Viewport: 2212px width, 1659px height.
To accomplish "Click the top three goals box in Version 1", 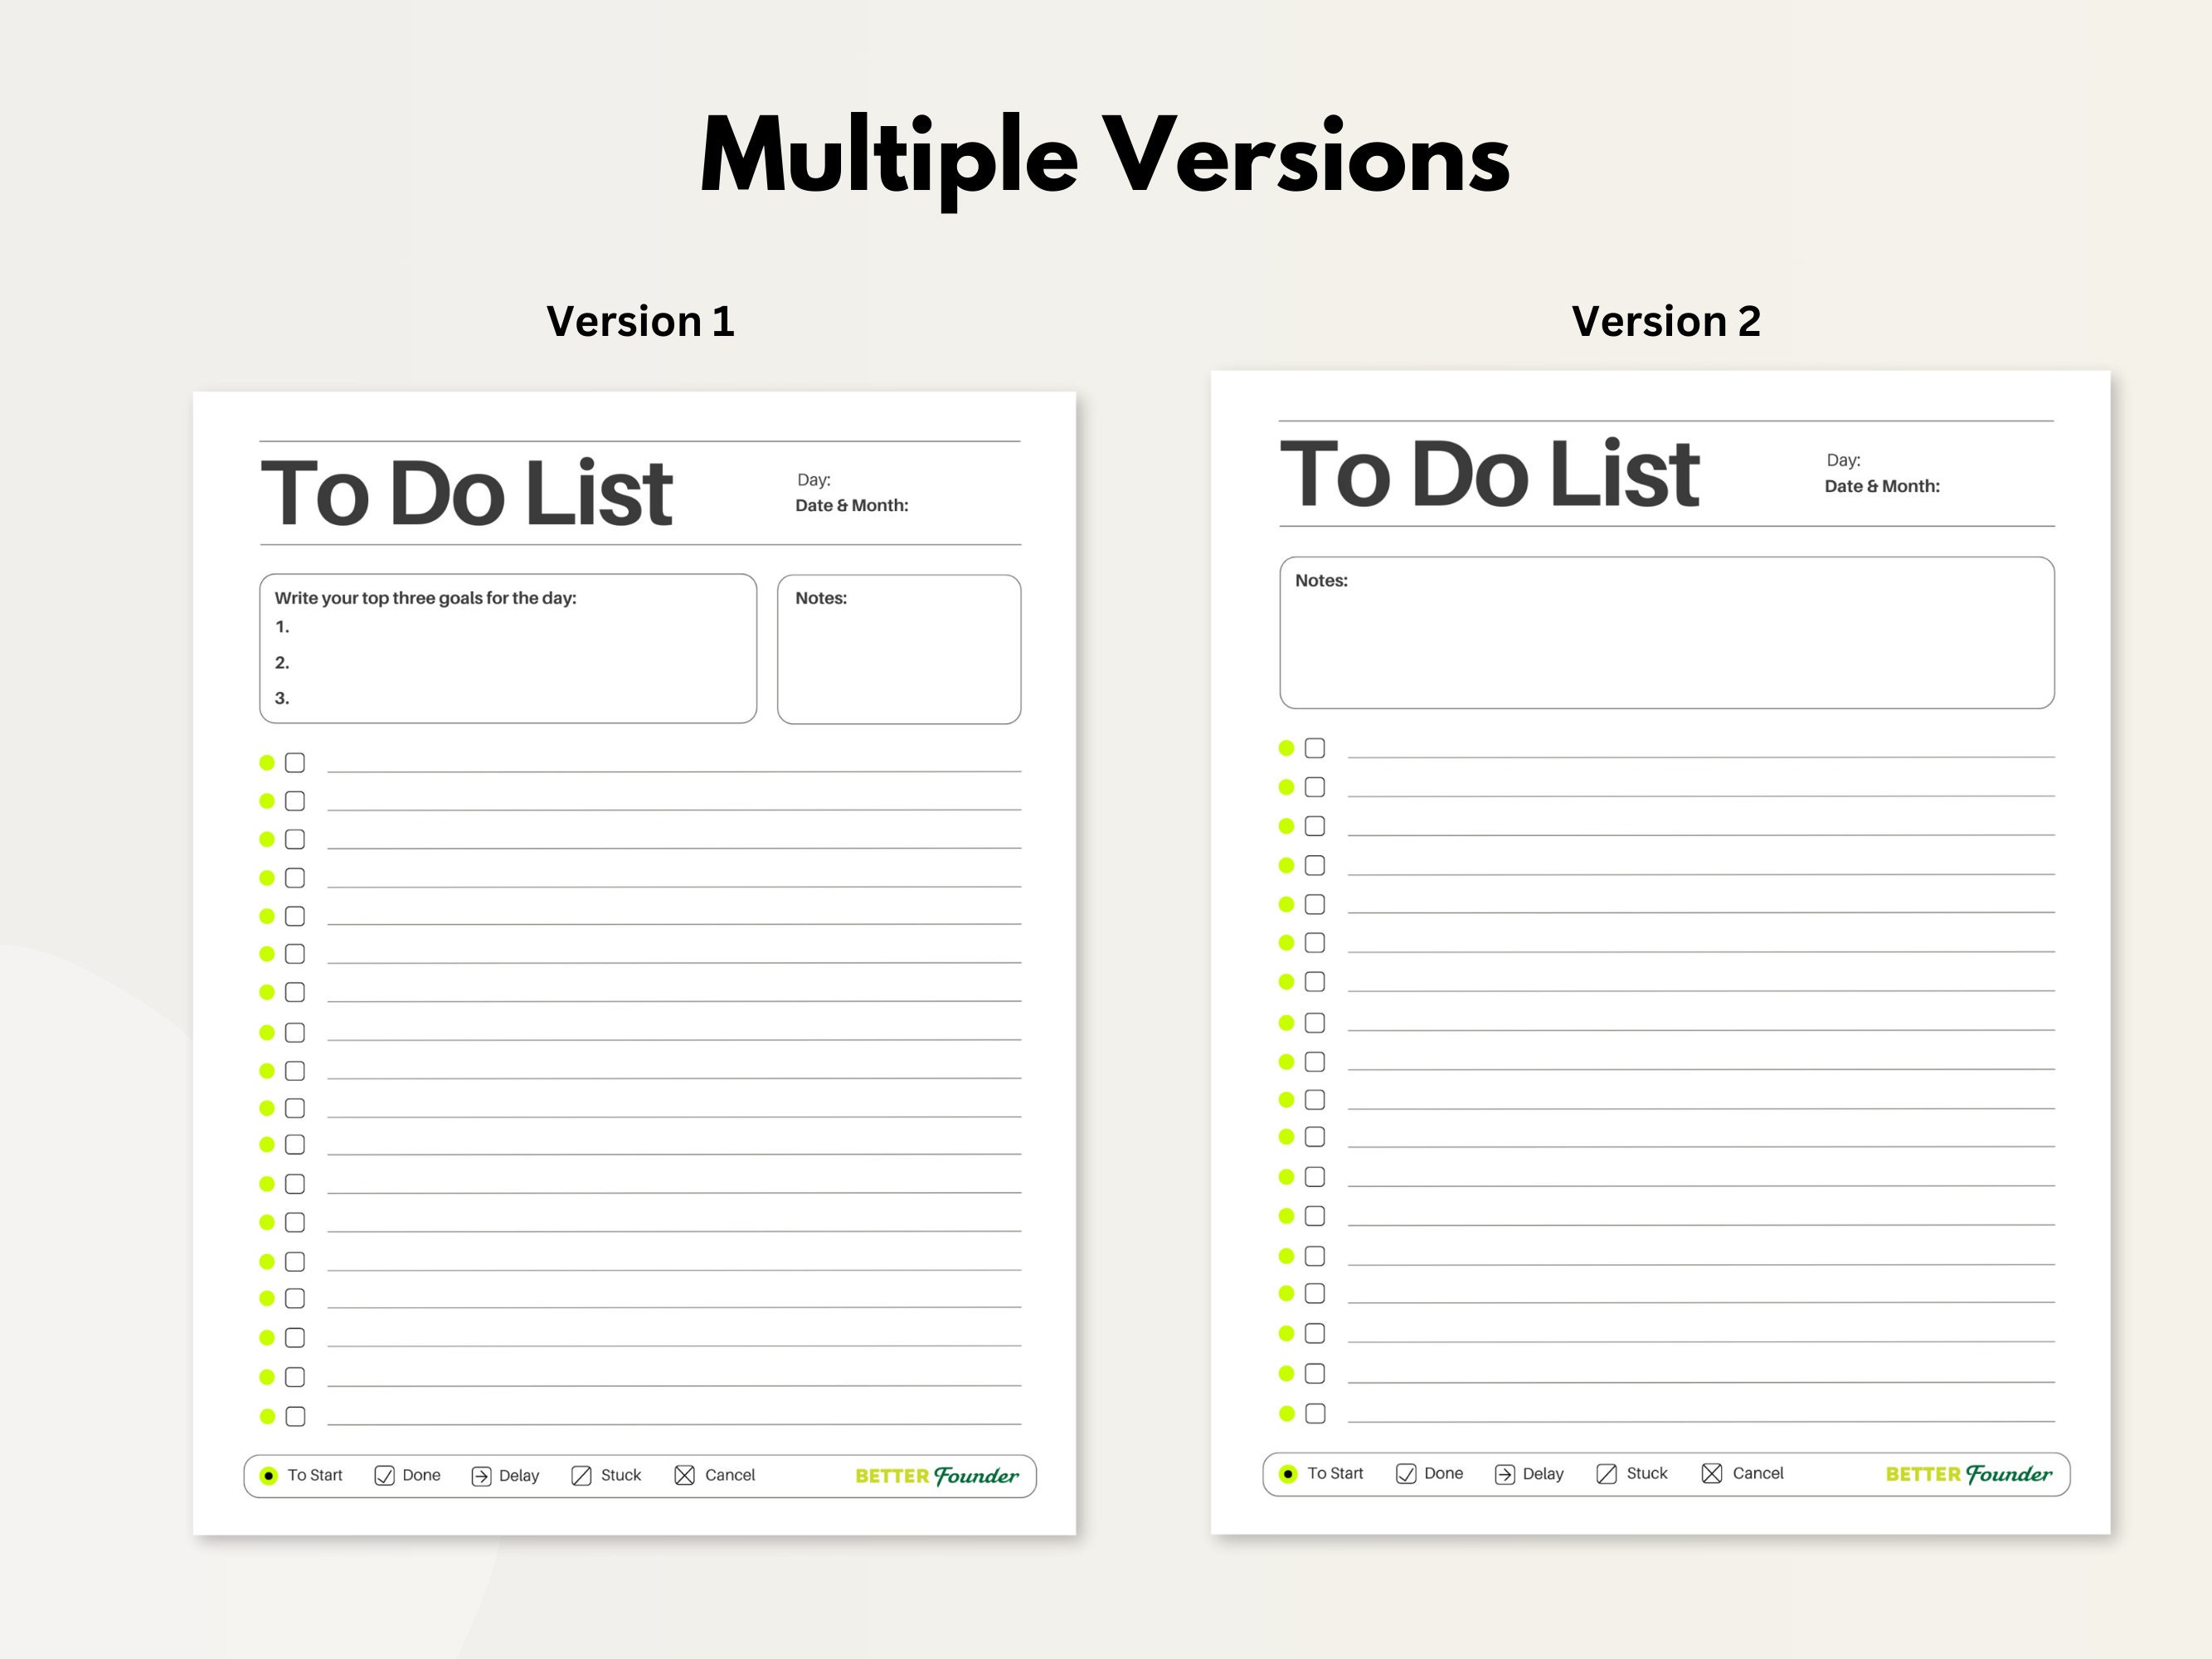I will tap(507, 648).
